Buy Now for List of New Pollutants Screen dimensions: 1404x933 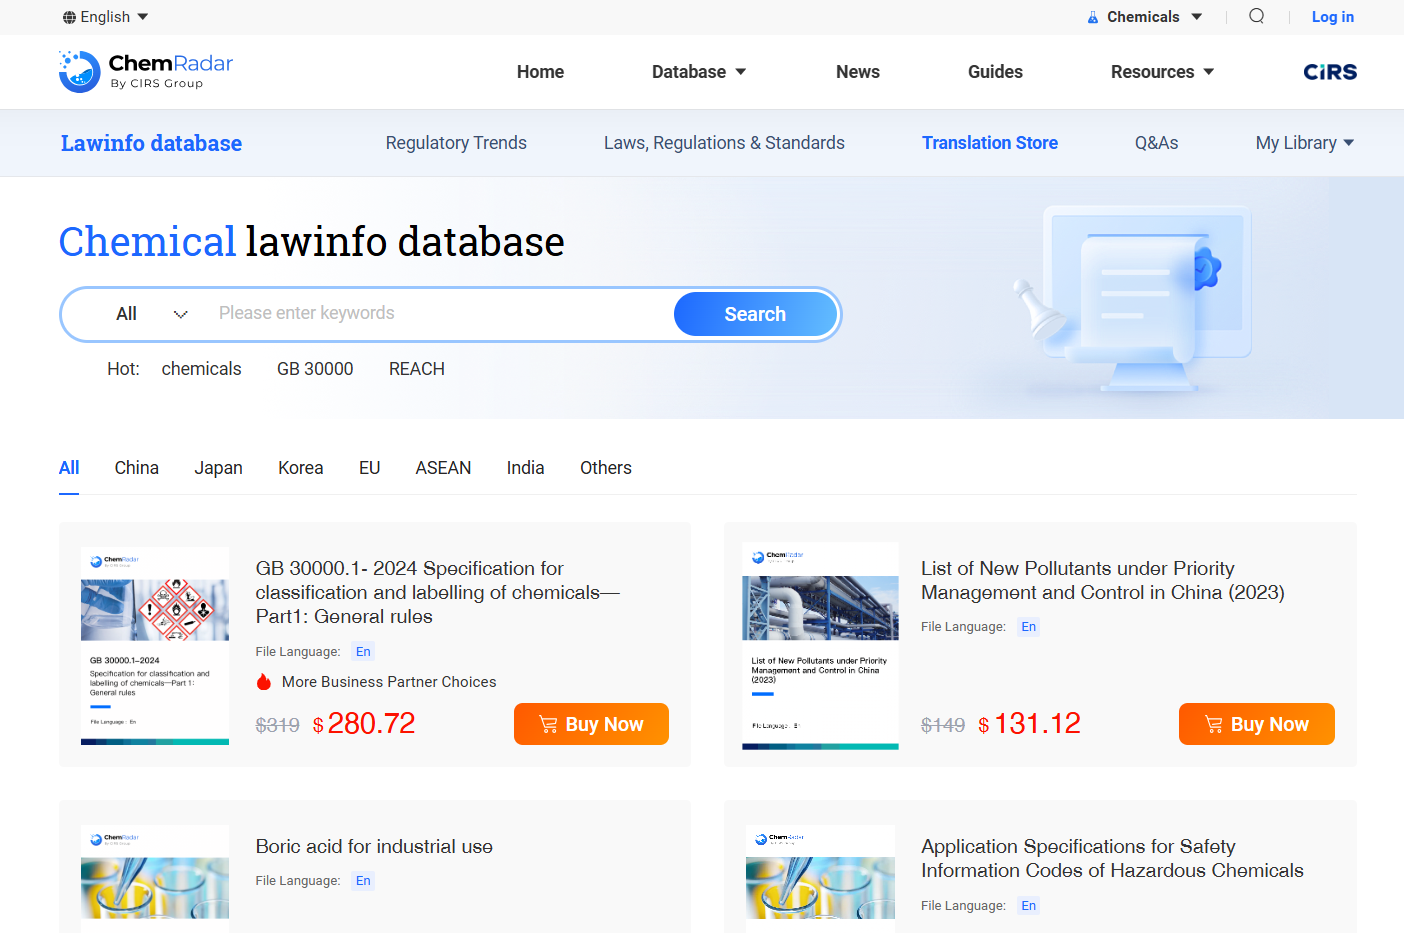(x=1256, y=724)
